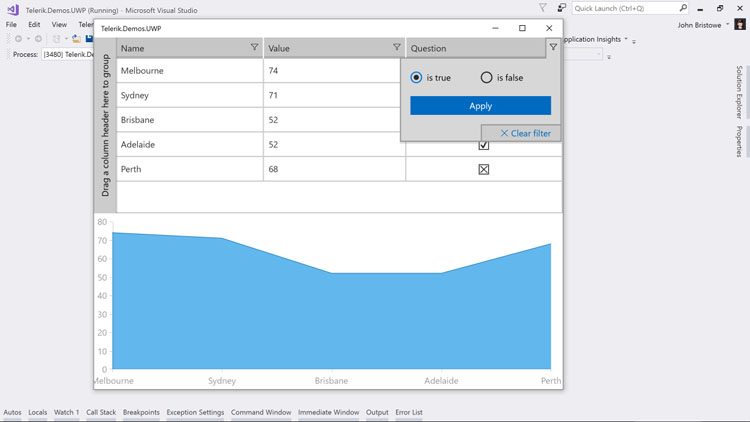Click the value cell showing 74
This screenshot has height=422, width=750.
pos(332,71)
